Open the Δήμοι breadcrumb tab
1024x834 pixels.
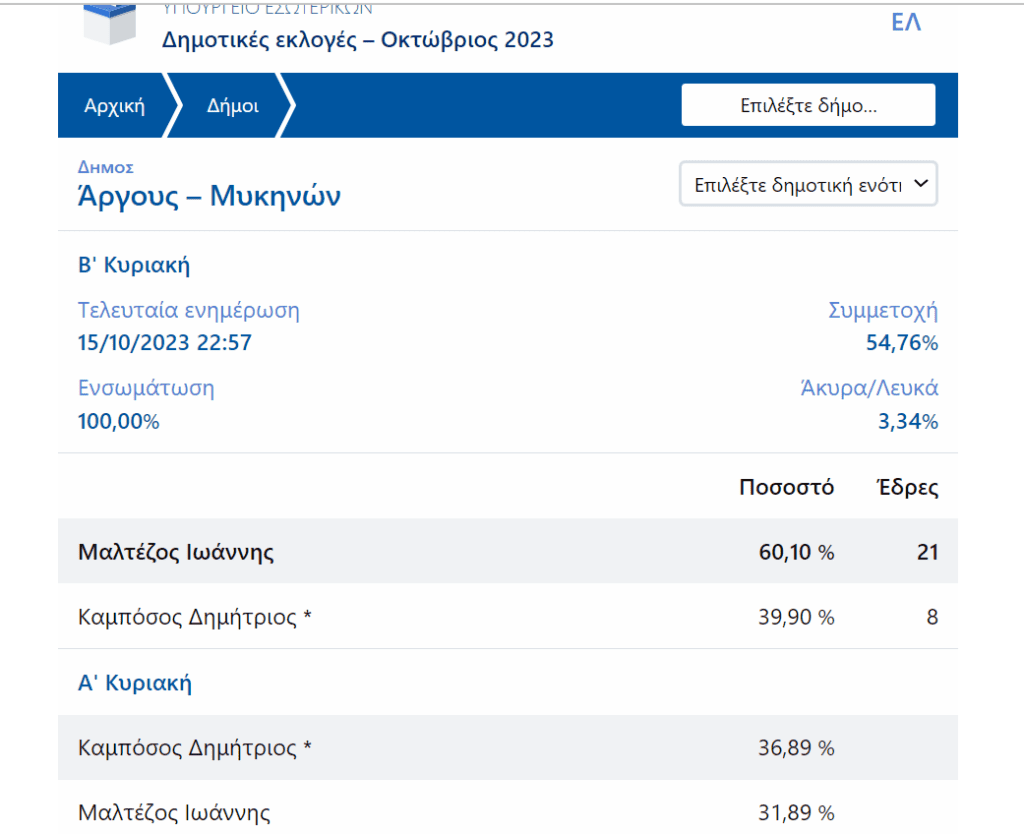233,105
